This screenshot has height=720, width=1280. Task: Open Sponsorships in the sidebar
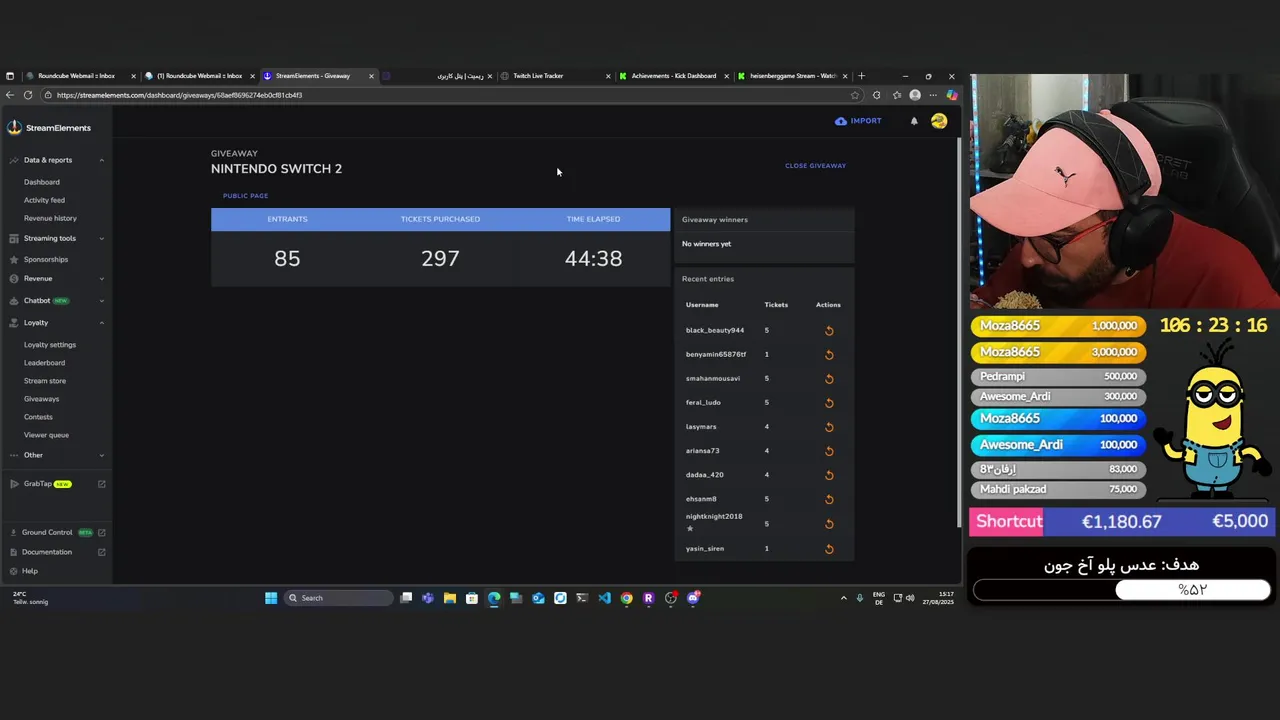46,260
